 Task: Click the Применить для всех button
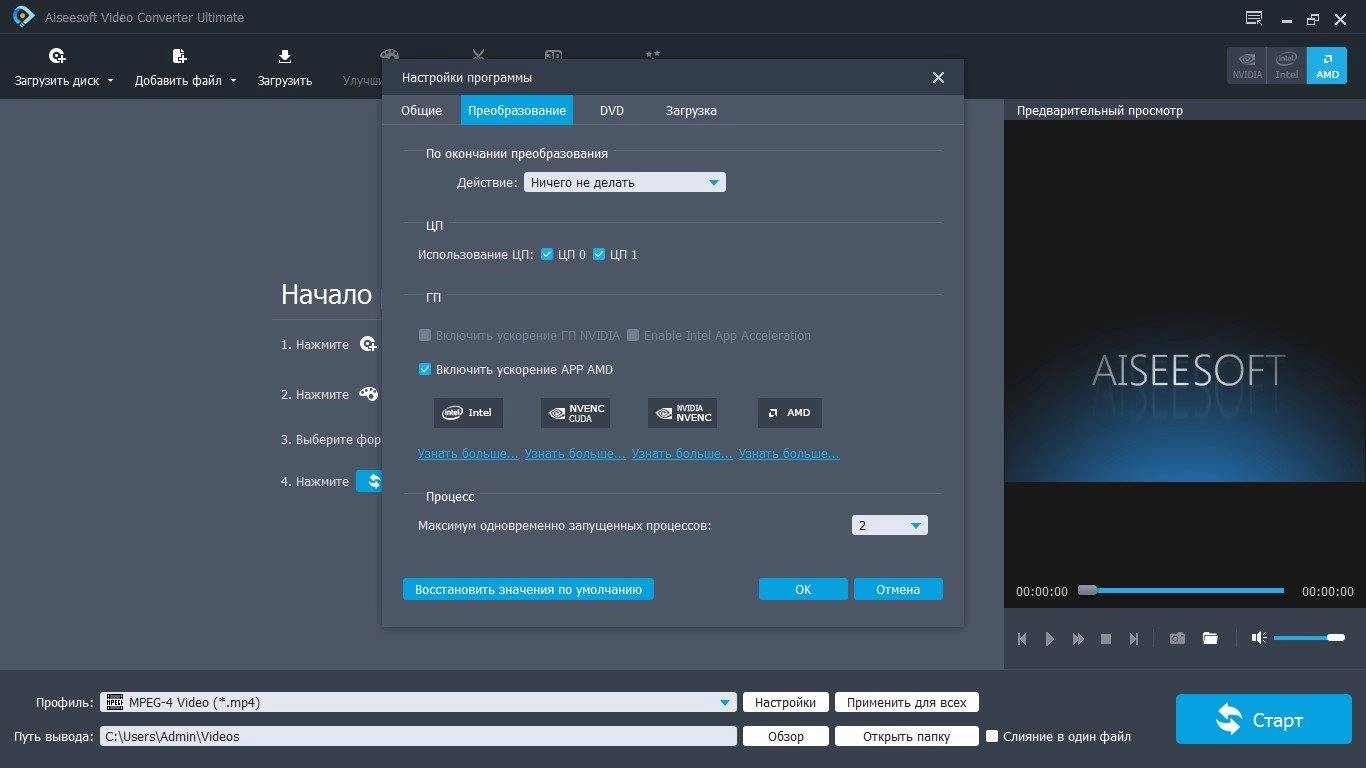(x=907, y=702)
